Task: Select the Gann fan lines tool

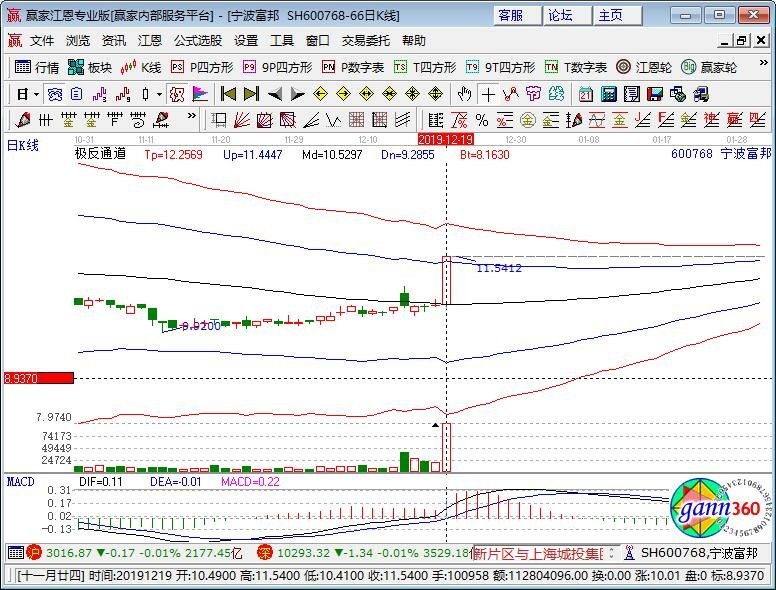Action: tap(242, 120)
